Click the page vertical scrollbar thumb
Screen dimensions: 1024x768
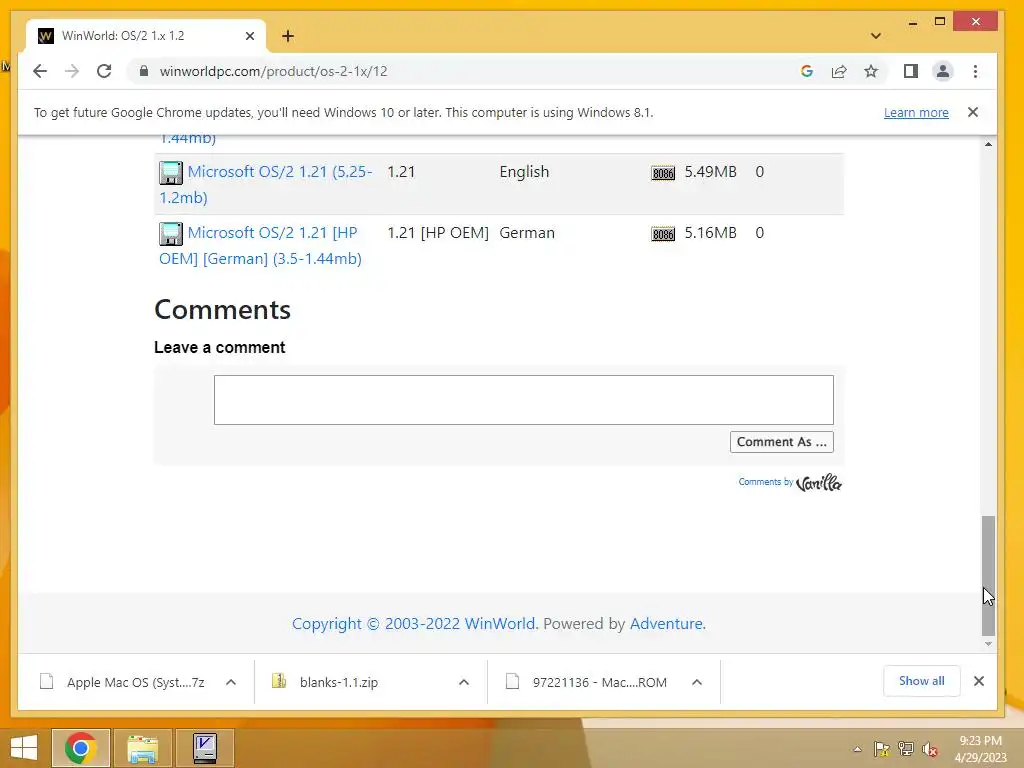click(x=988, y=575)
